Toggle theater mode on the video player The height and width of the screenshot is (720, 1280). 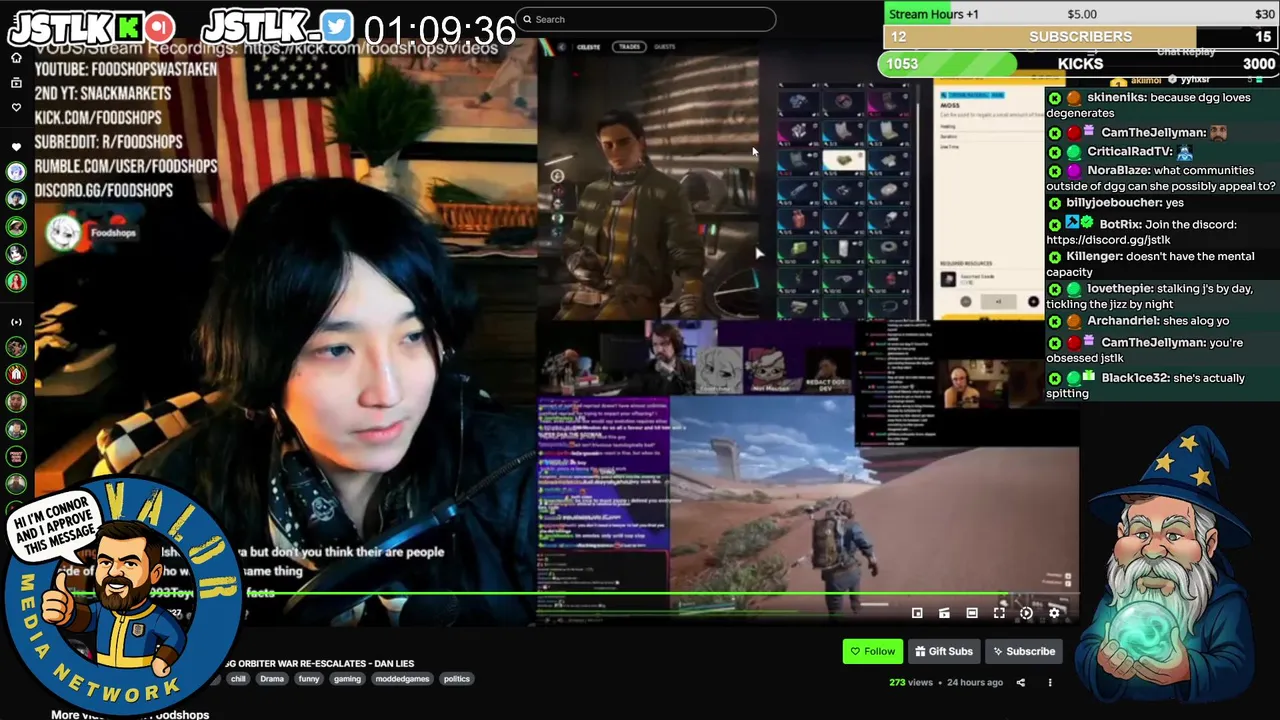coord(972,613)
